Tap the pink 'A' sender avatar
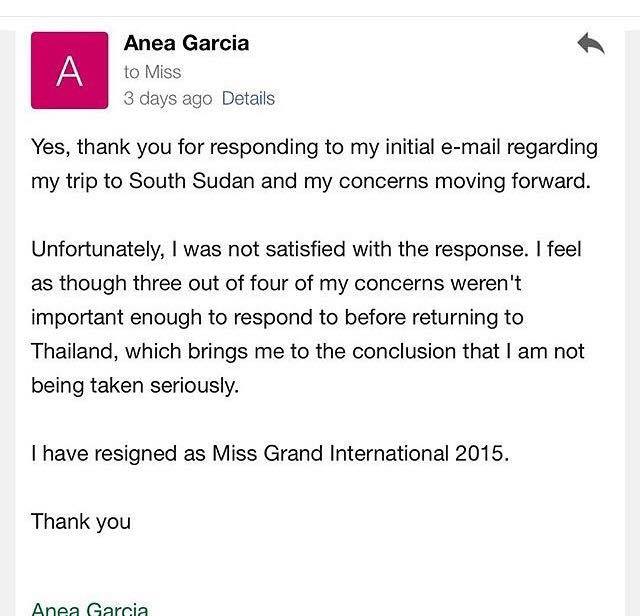 69,70
